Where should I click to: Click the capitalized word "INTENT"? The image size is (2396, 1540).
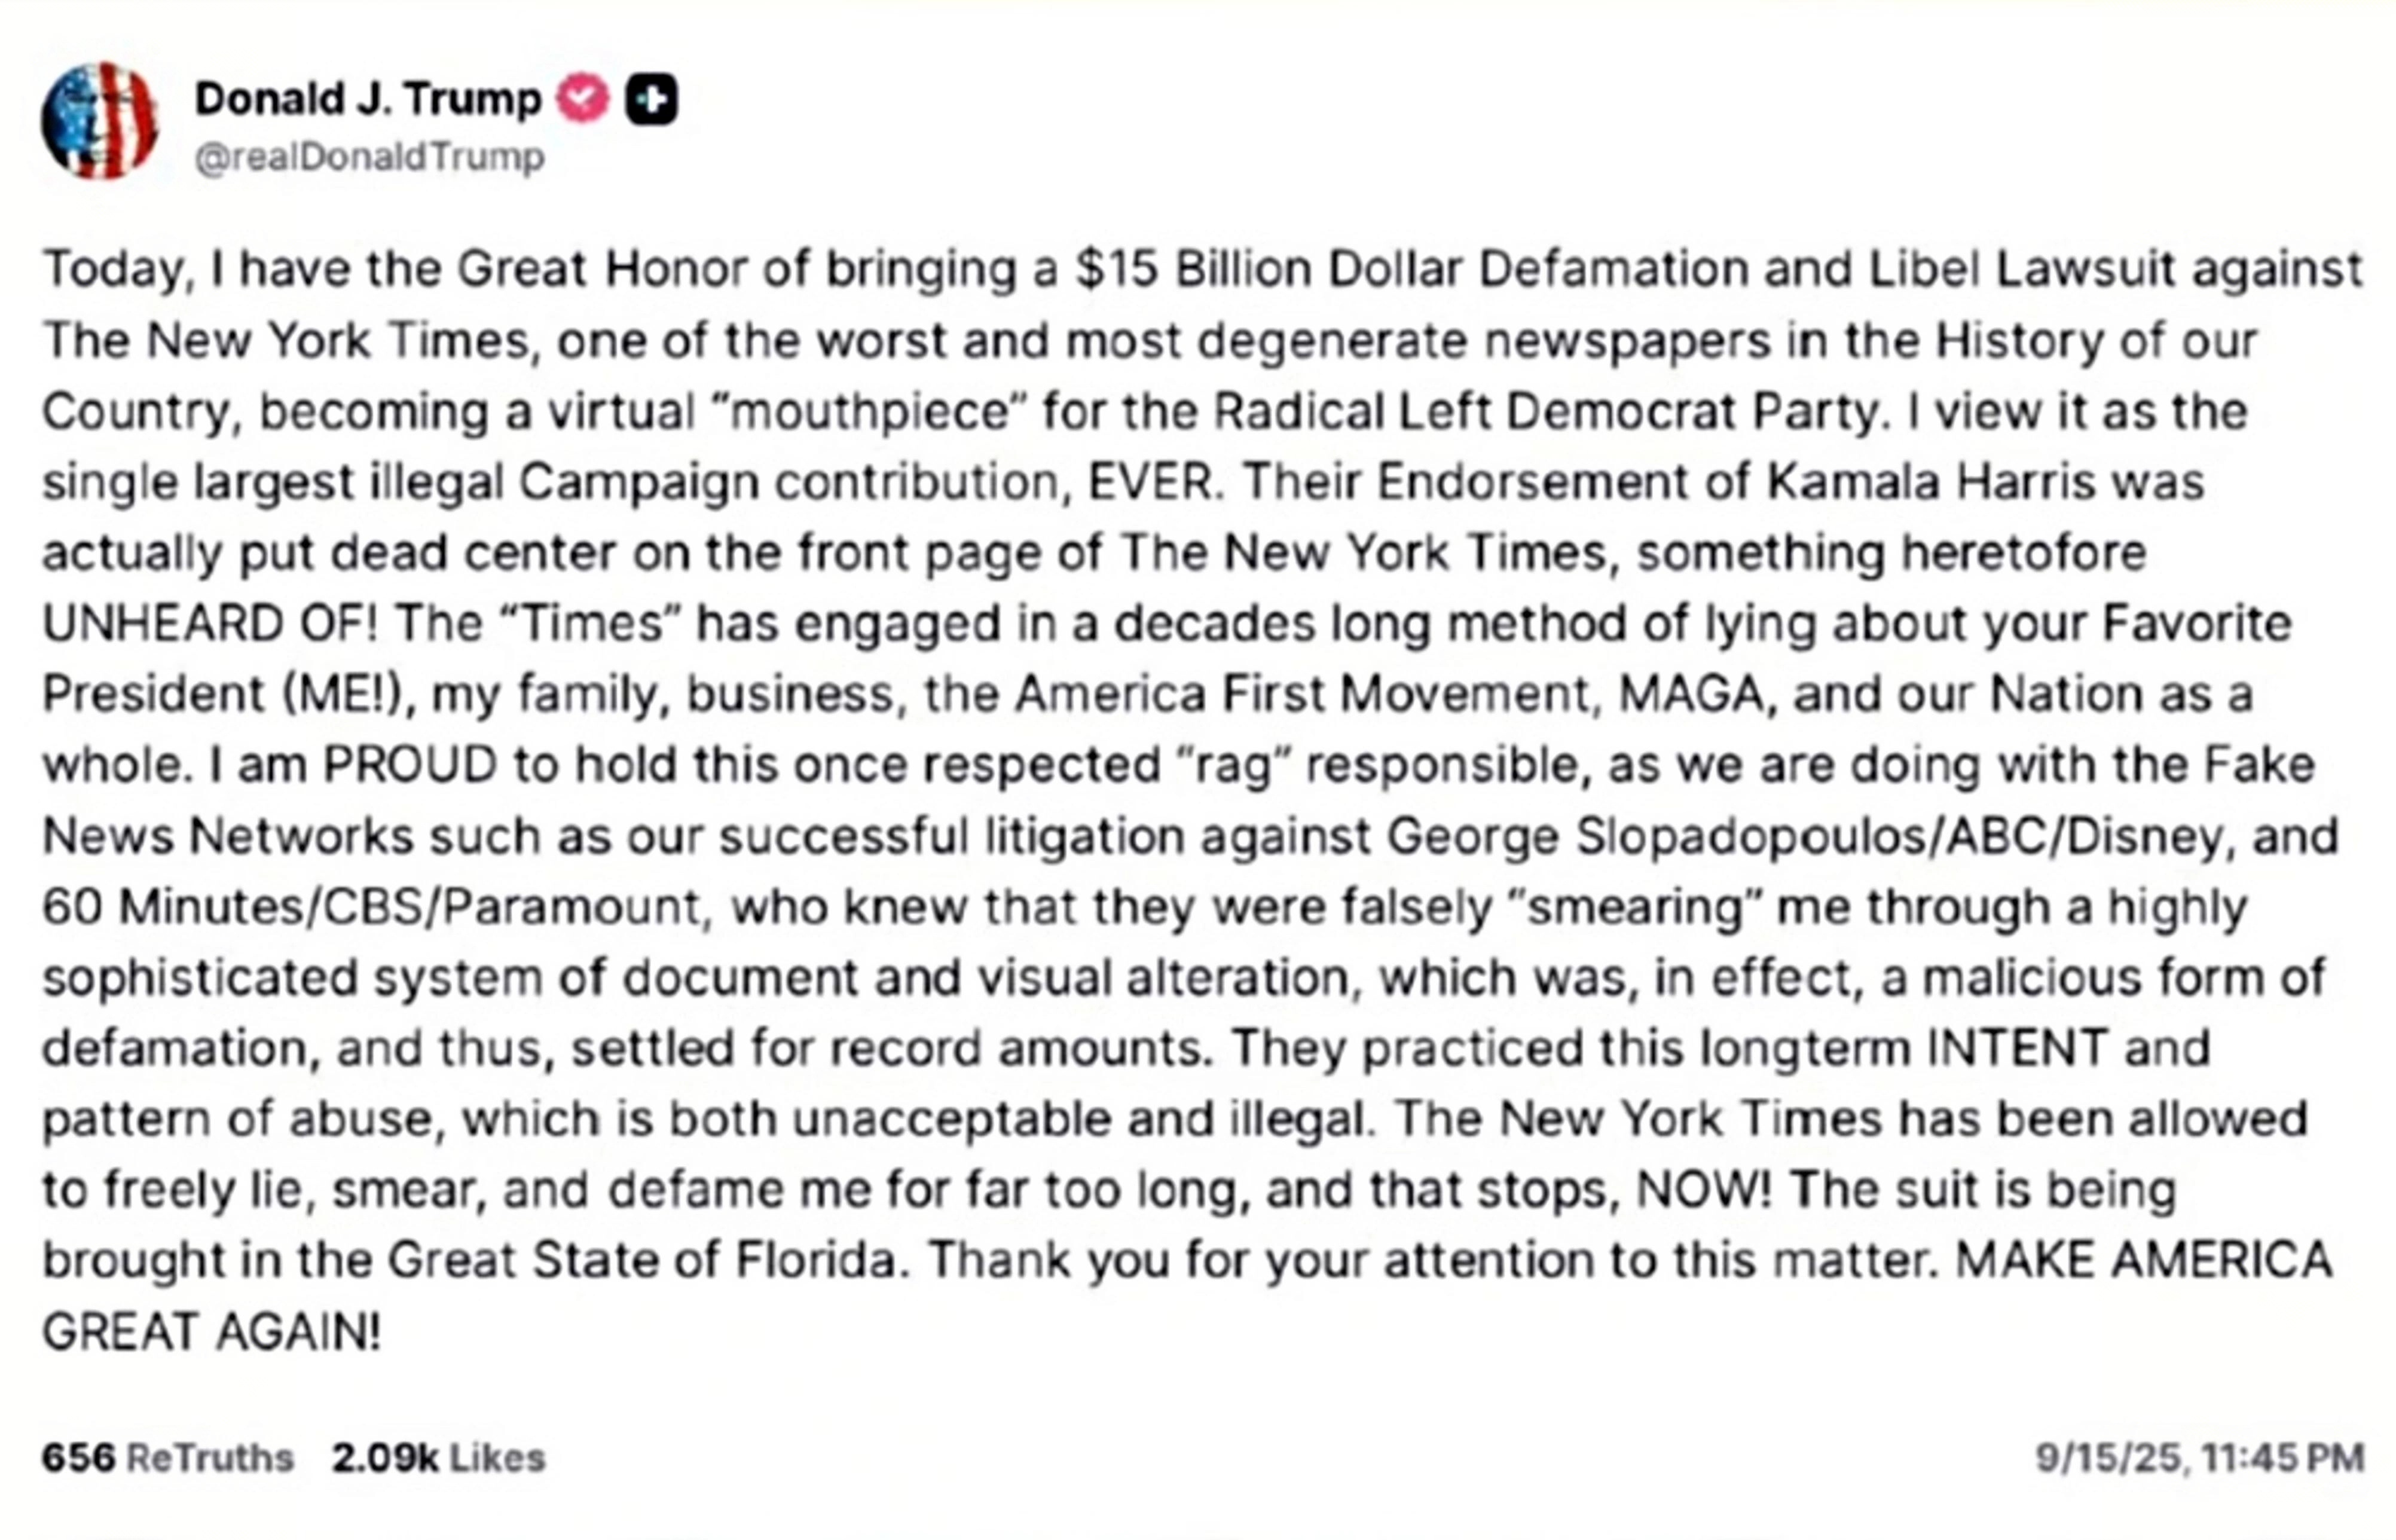tap(2017, 1049)
